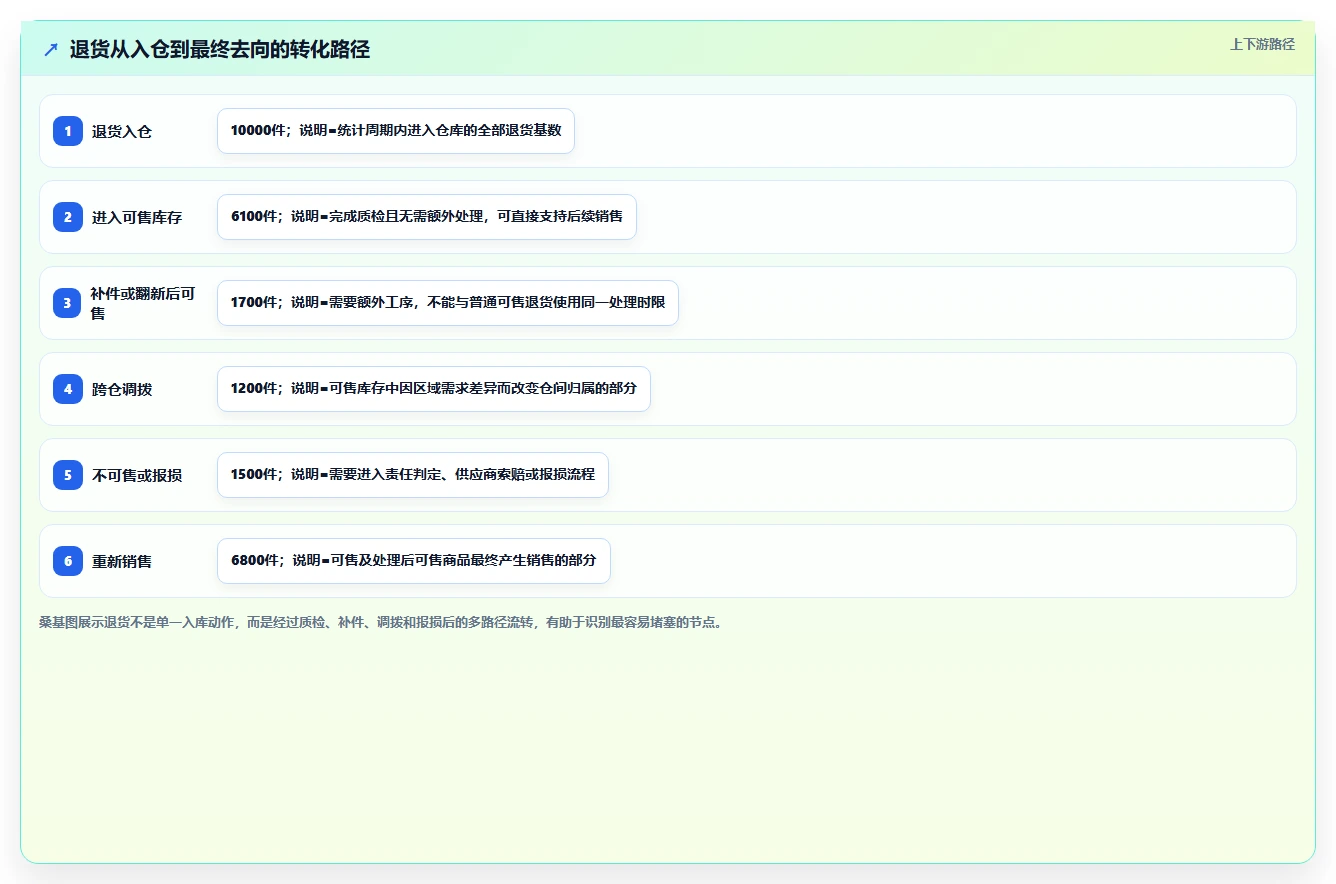Select the 重新销售 step label
The width and height of the screenshot is (1336, 884).
coord(122,561)
